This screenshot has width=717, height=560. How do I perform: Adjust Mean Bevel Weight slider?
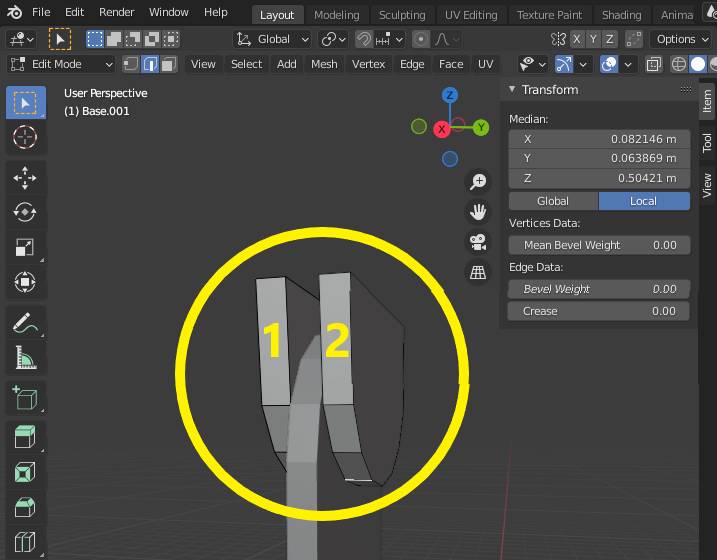point(599,245)
